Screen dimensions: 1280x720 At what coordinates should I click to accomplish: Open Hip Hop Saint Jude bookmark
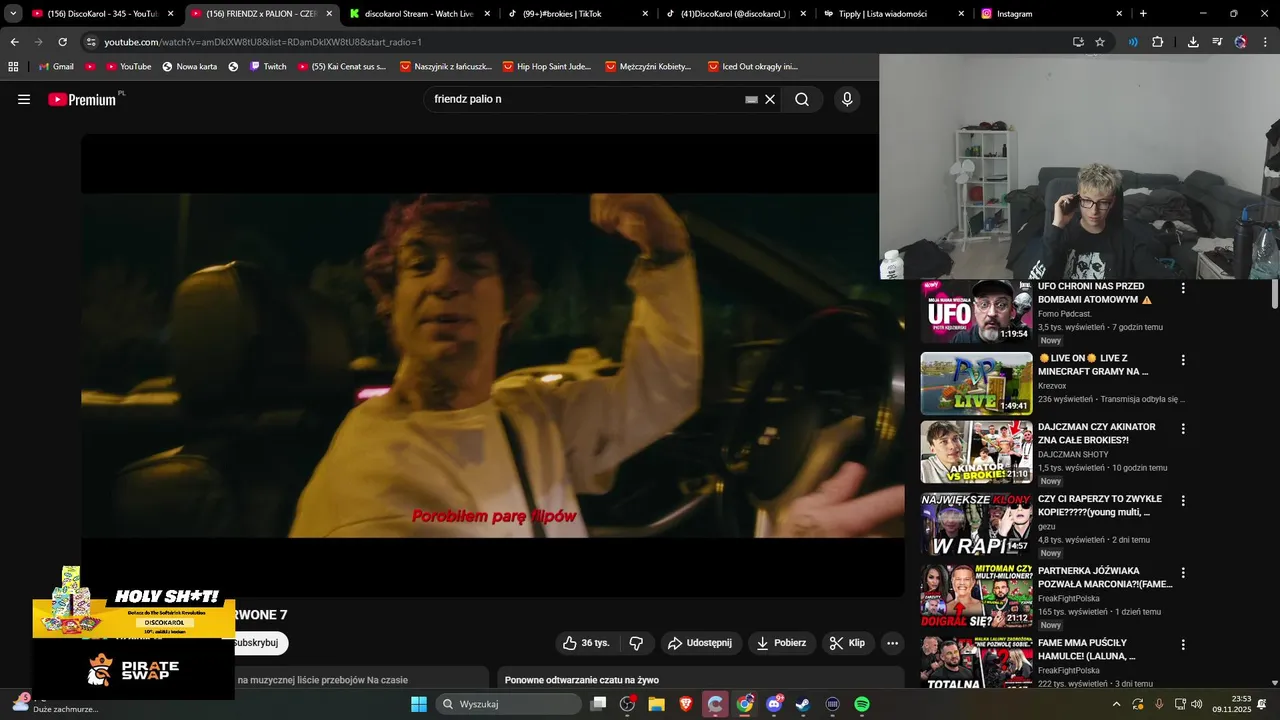(546, 67)
